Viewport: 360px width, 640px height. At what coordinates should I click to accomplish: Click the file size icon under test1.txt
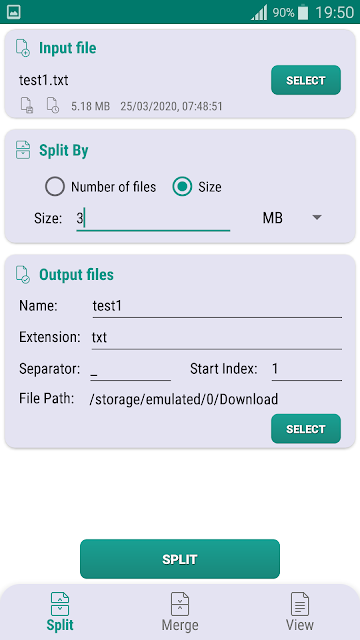point(27,105)
